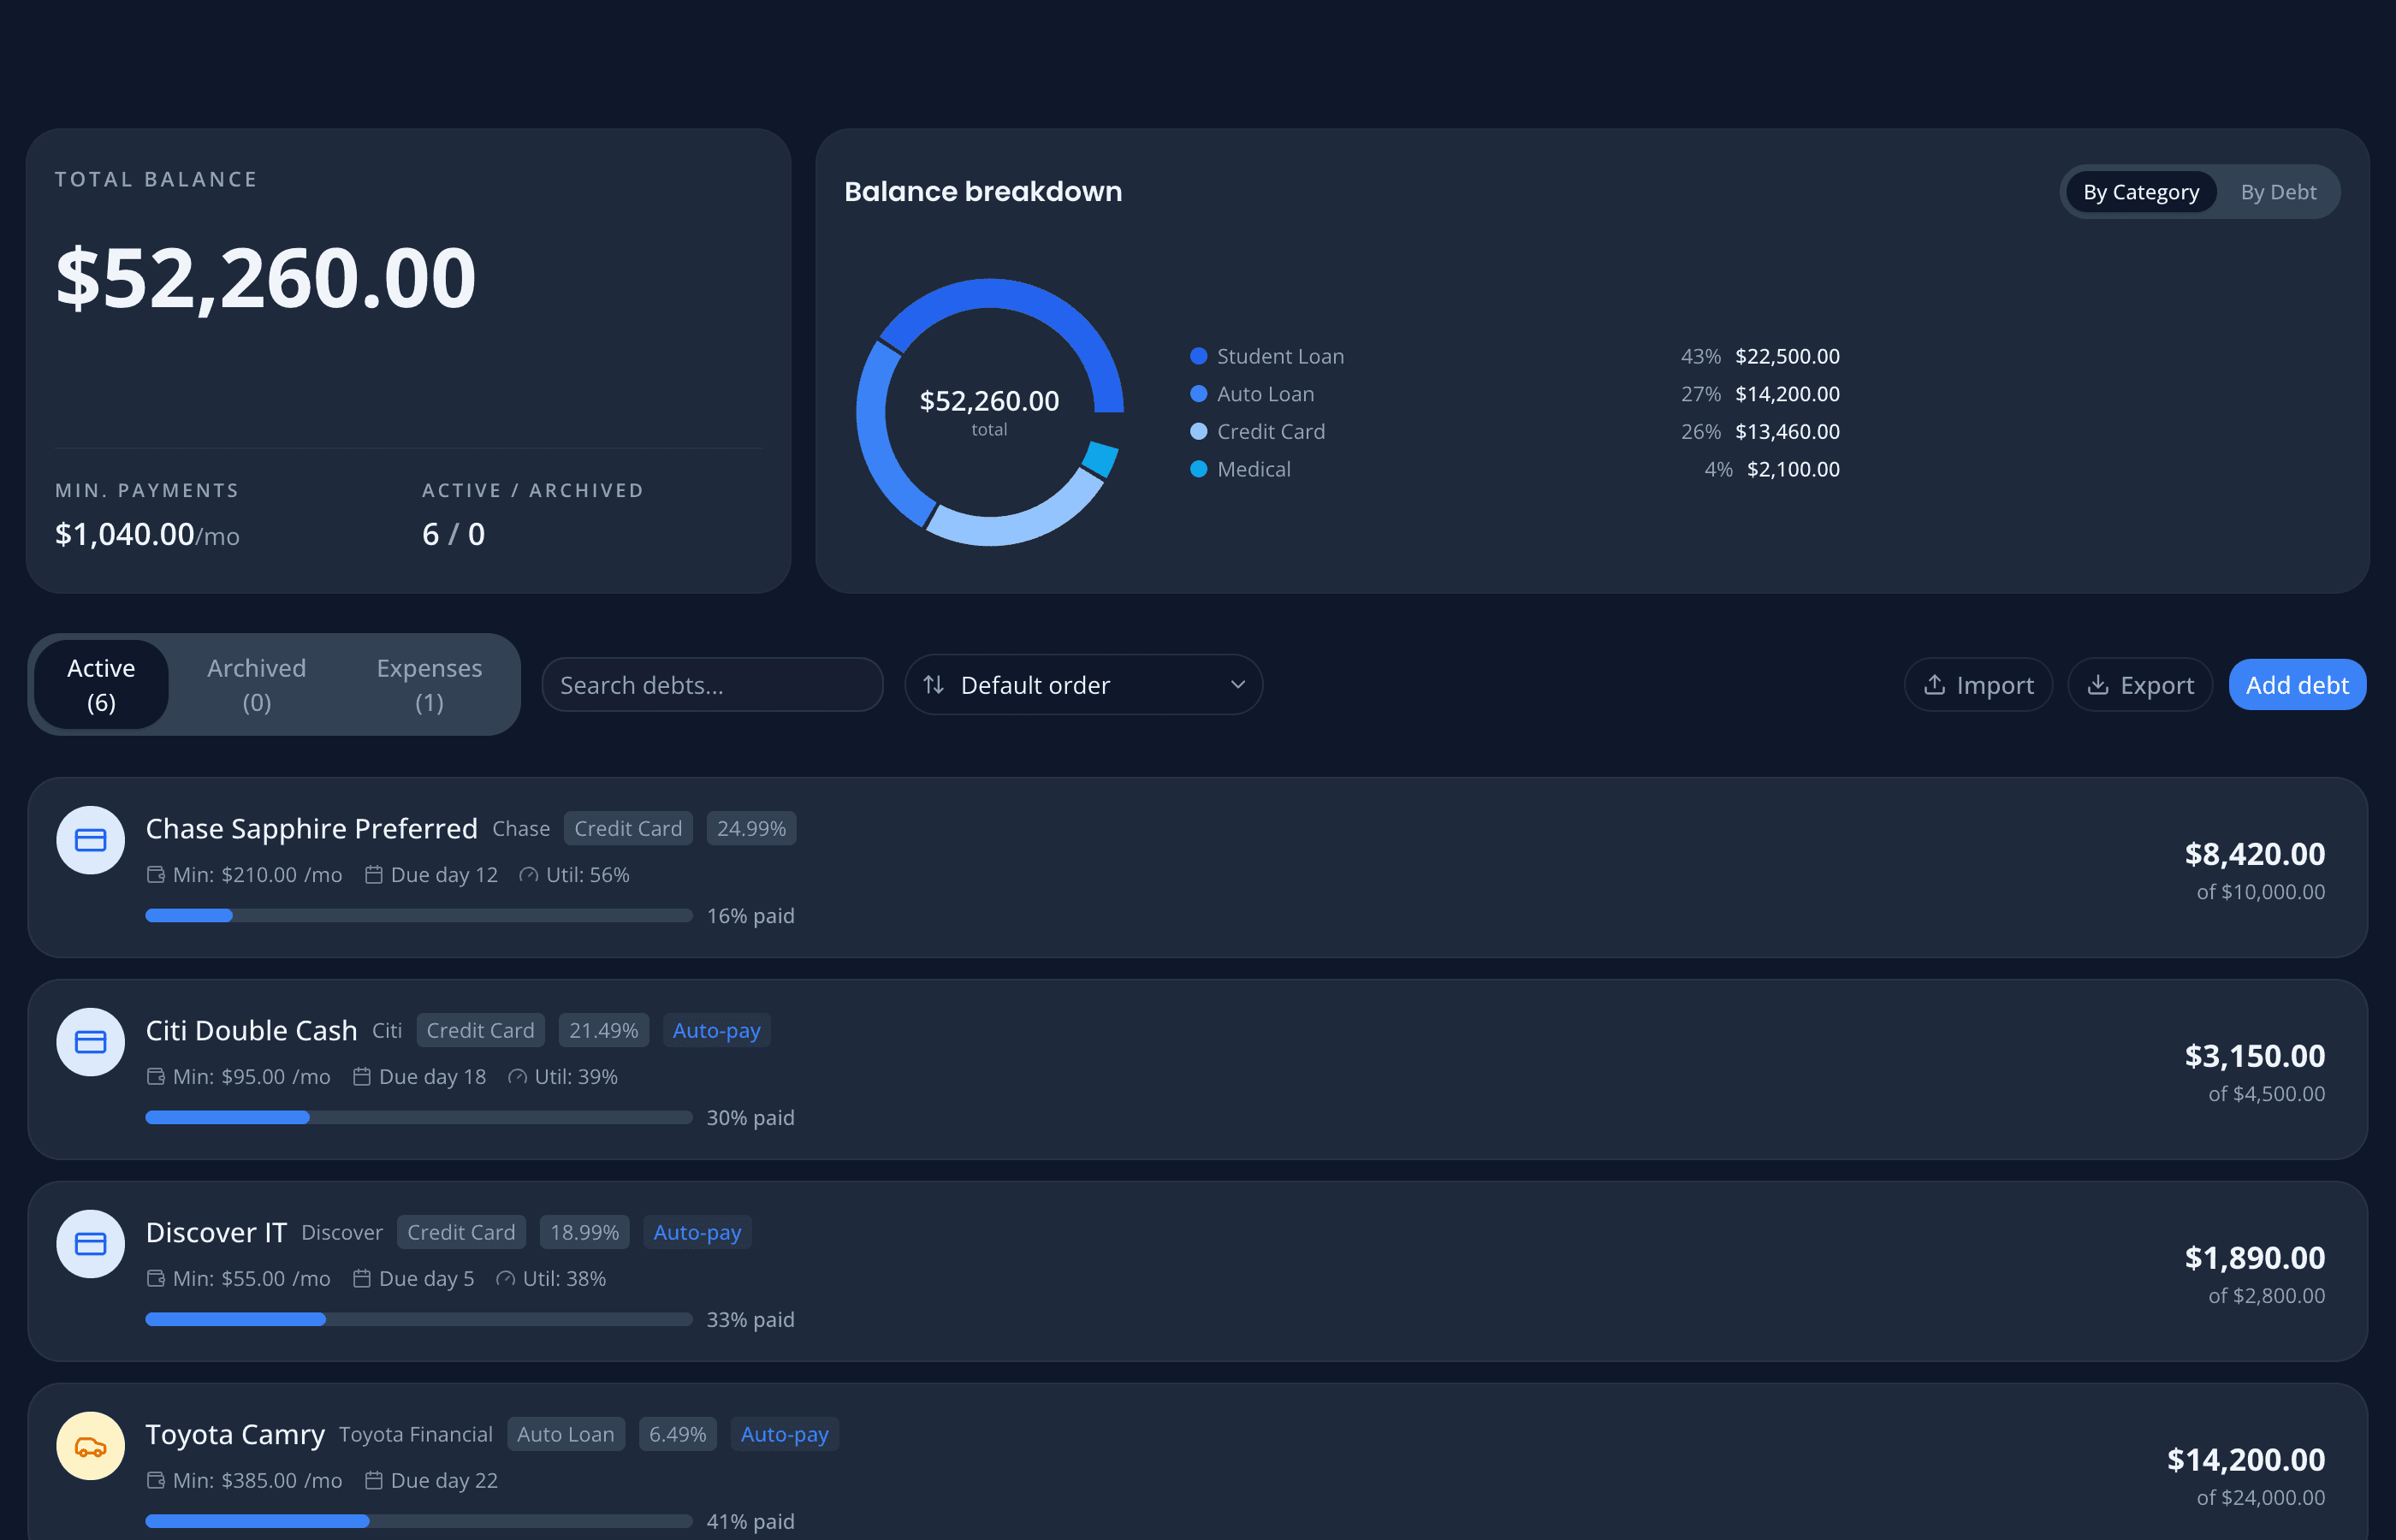
Task: Click the 16% paid progress bar
Action: click(418, 914)
